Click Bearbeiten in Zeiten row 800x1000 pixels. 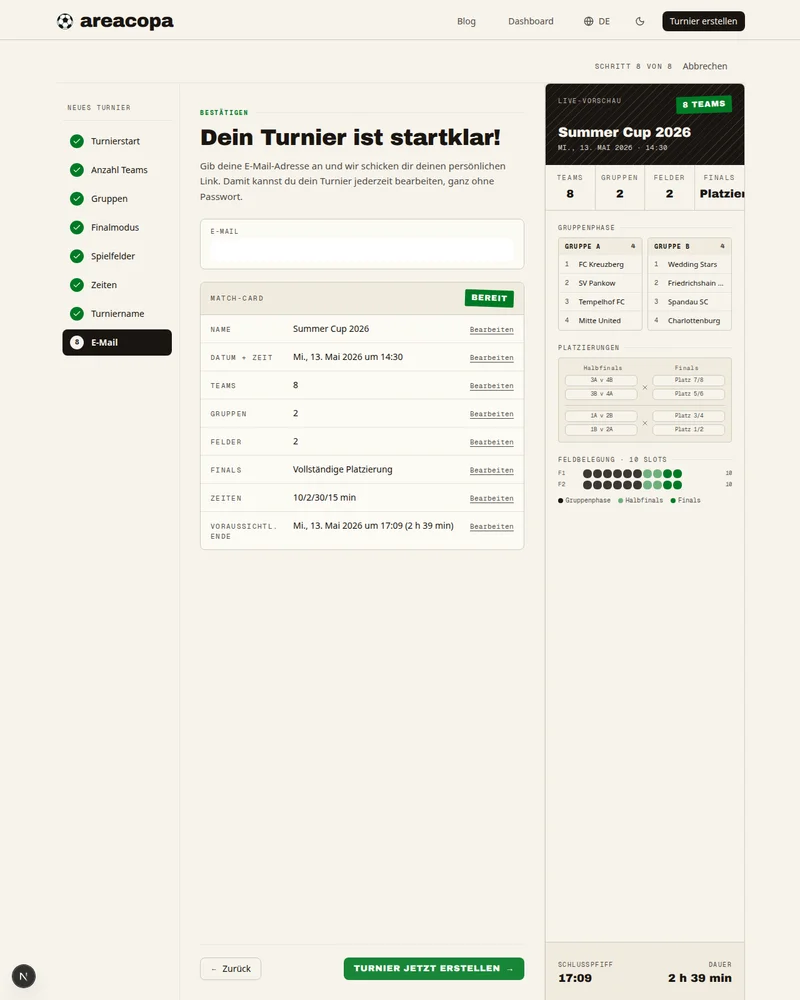[491, 498]
